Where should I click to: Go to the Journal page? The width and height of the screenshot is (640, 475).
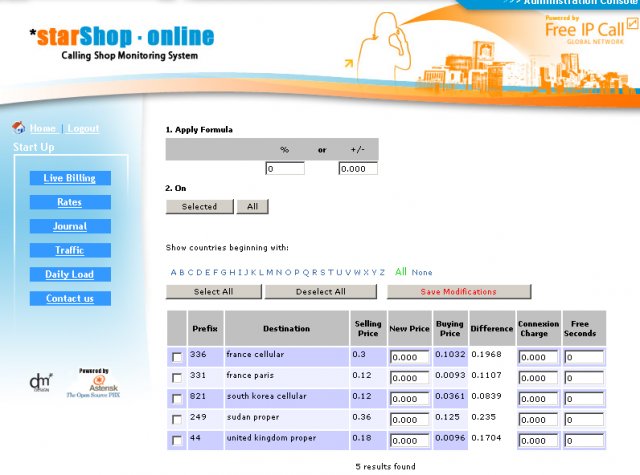coord(69,226)
